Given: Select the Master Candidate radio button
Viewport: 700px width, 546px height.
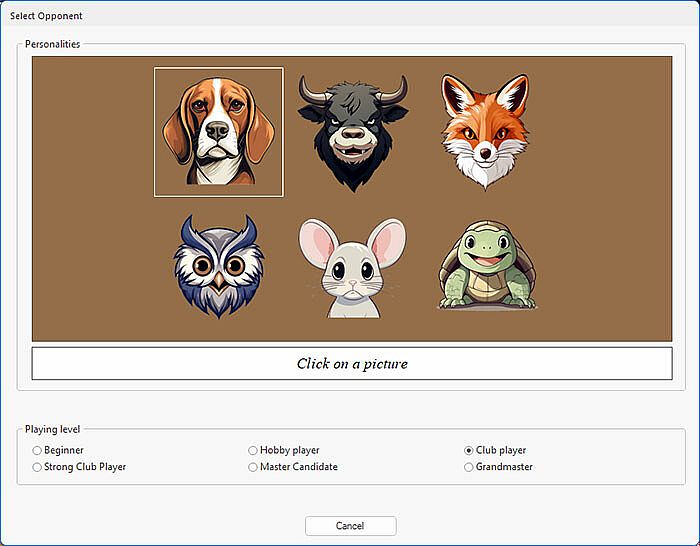Looking at the screenshot, I should tap(253, 467).
